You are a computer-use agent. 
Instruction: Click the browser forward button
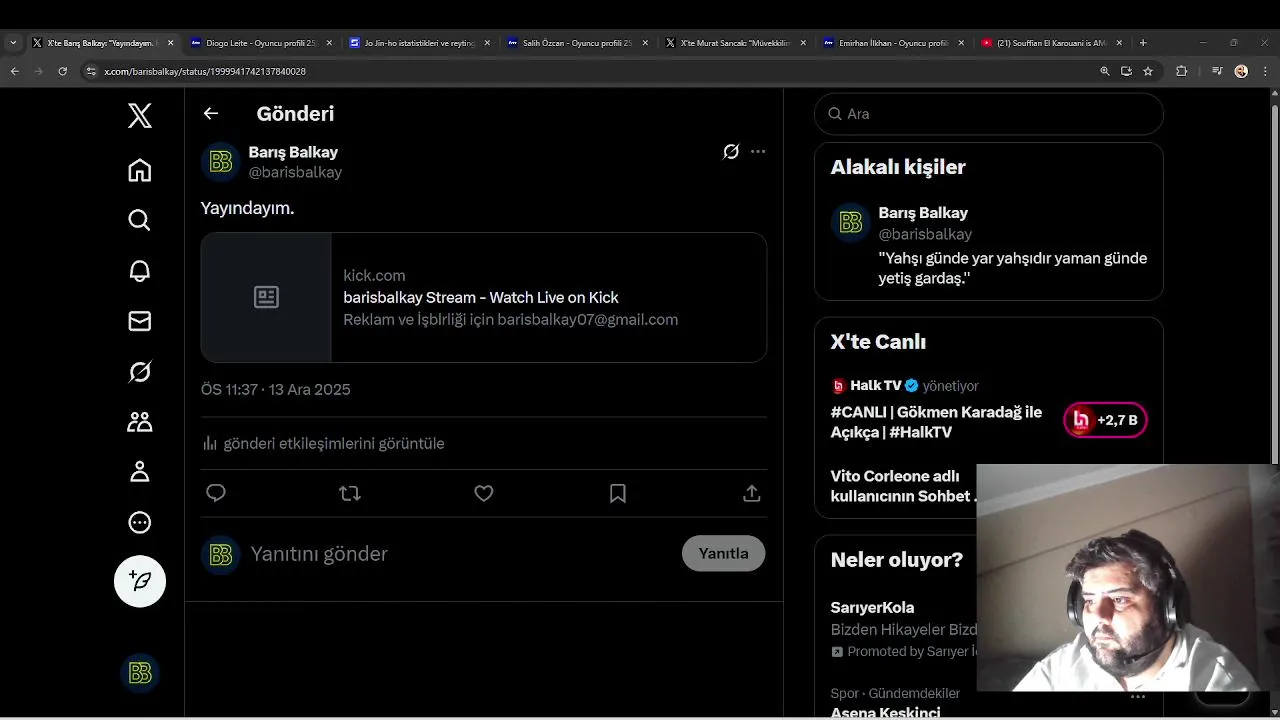38,71
